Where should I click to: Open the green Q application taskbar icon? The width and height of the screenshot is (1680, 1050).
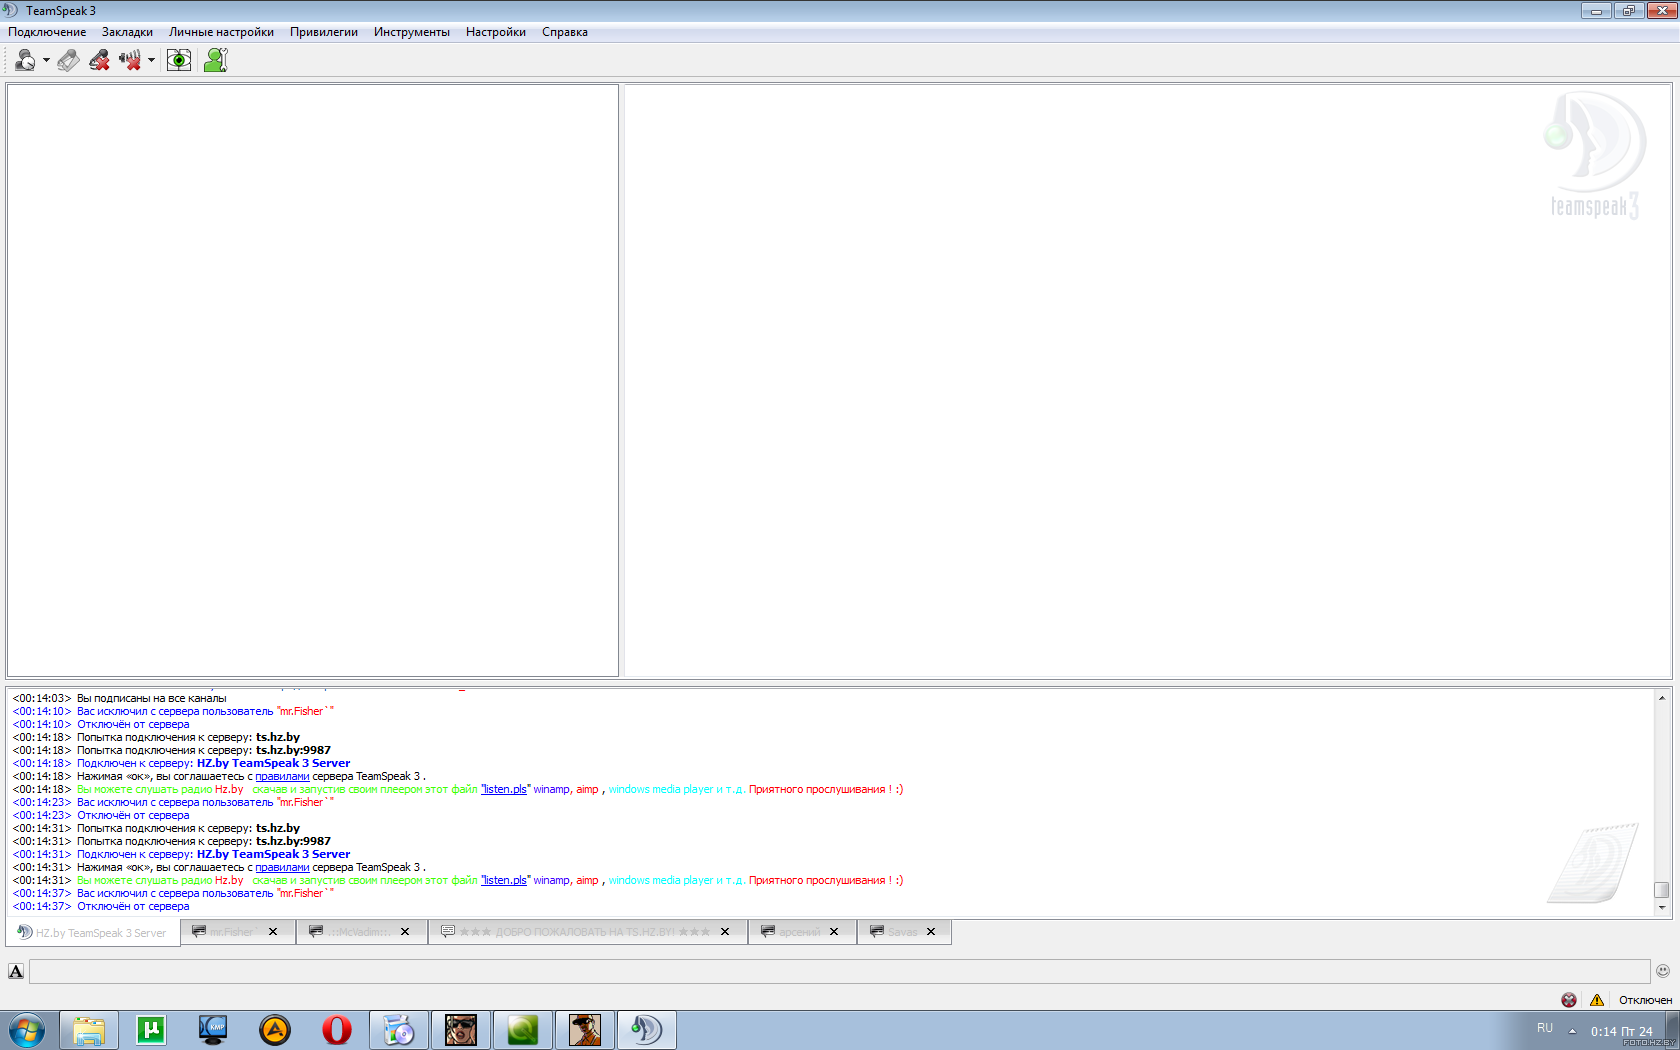pos(523,1029)
